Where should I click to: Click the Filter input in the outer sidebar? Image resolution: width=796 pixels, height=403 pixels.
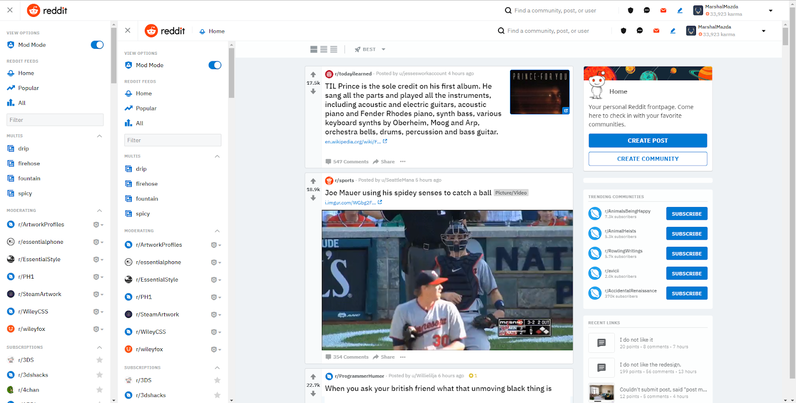(x=55, y=120)
